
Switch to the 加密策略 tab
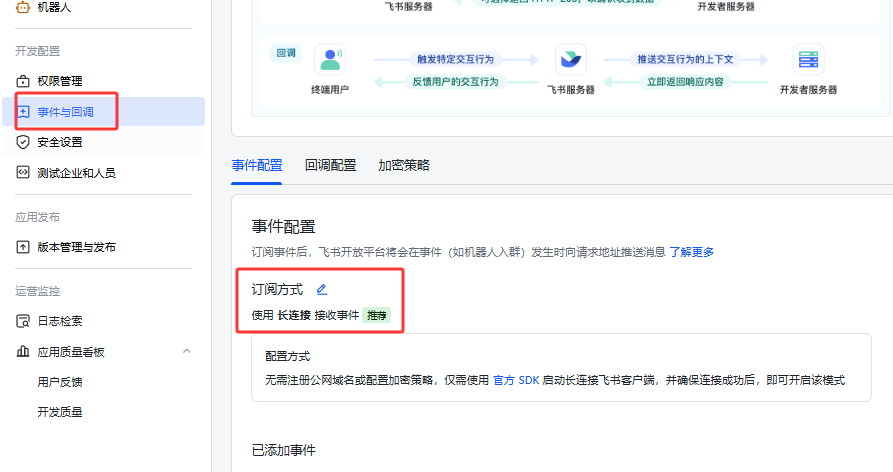coord(404,165)
